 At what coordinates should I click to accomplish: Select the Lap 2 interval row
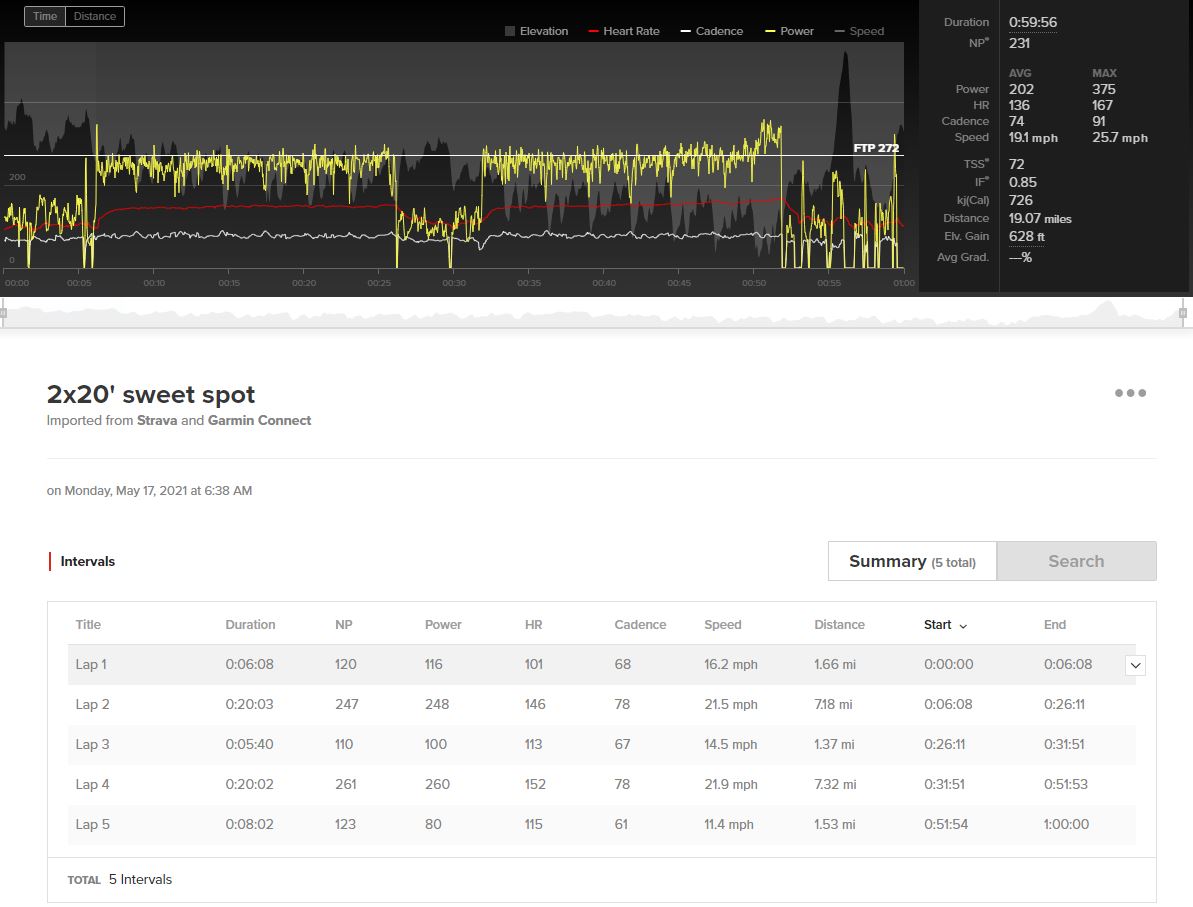(x=601, y=705)
